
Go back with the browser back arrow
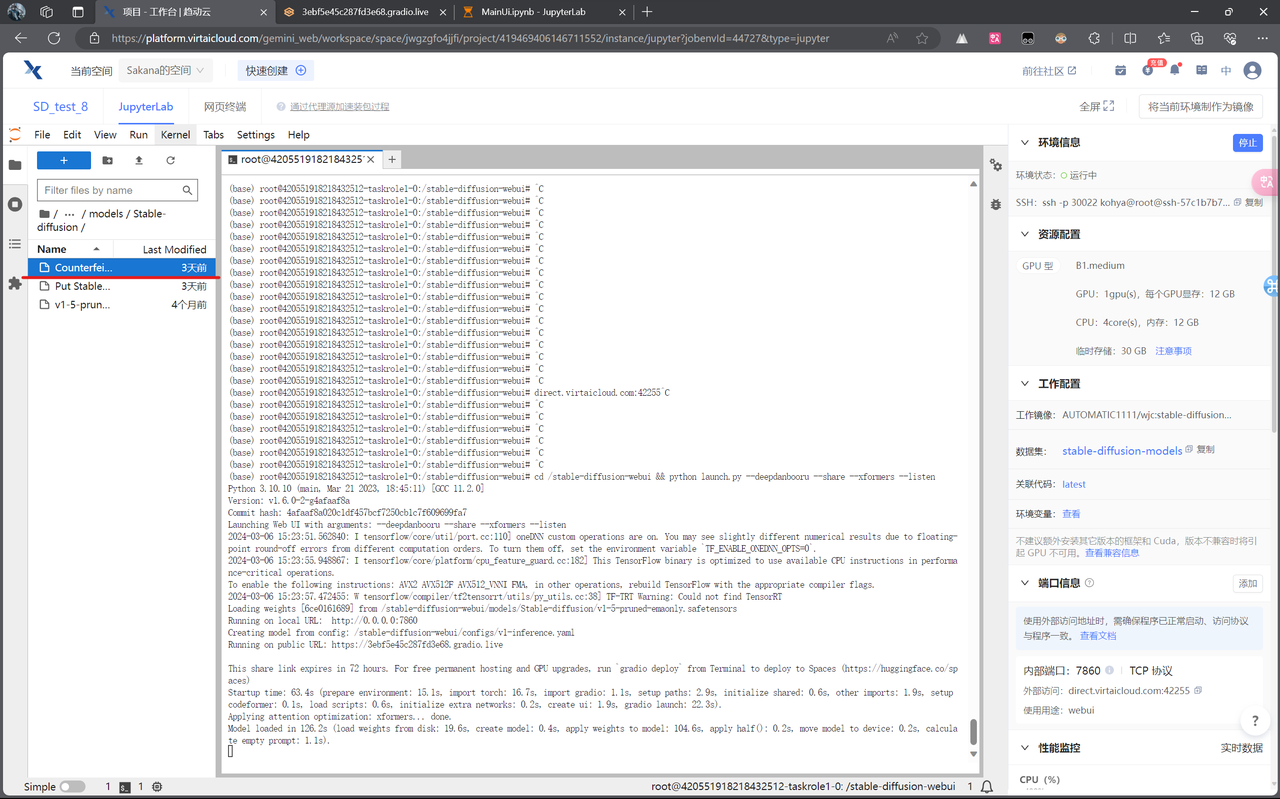tap(21, 38)
